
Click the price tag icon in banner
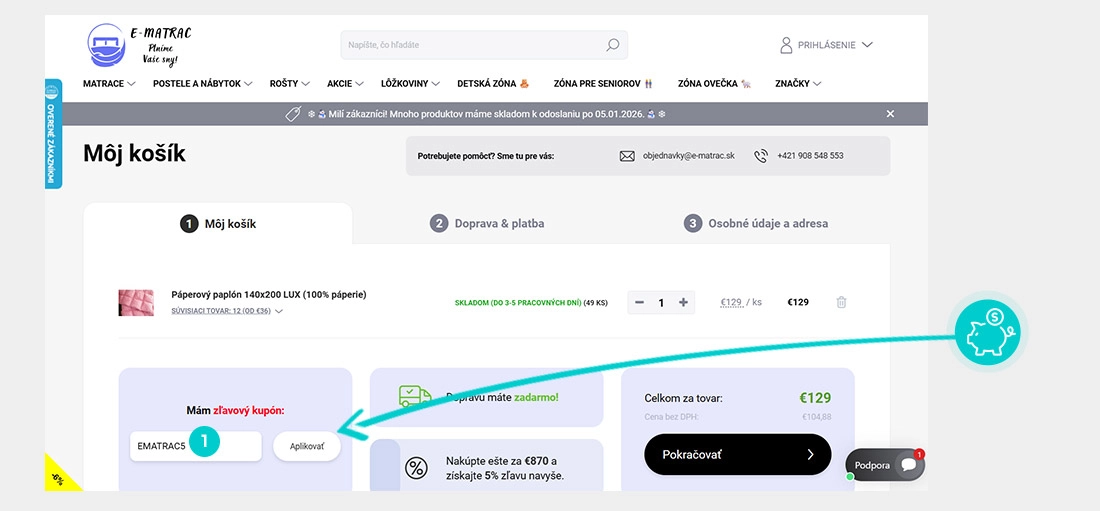click(x=293, y=114)
